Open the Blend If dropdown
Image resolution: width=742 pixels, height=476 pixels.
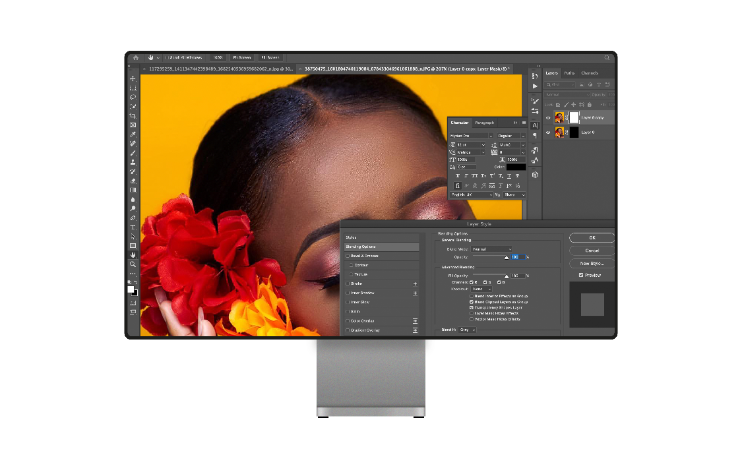467,330
